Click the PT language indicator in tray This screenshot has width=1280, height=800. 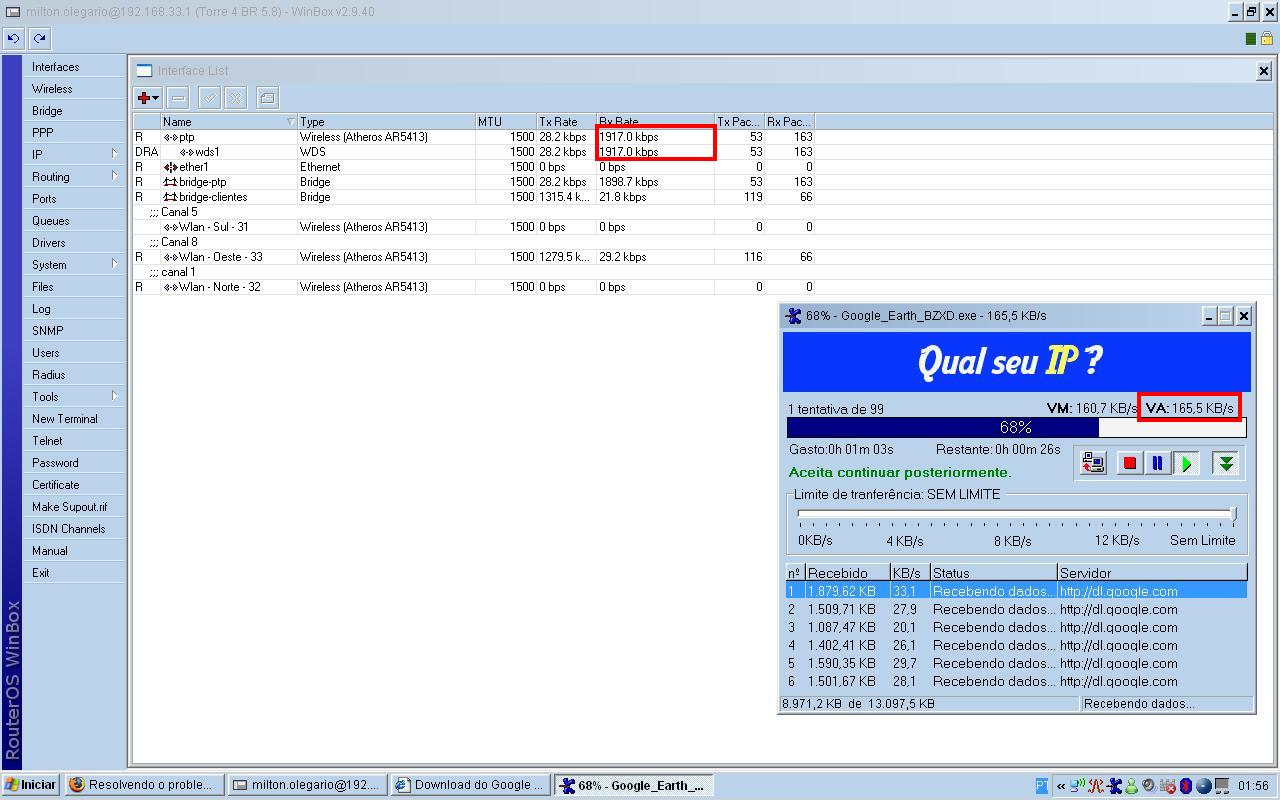[x=1042, y=786]
